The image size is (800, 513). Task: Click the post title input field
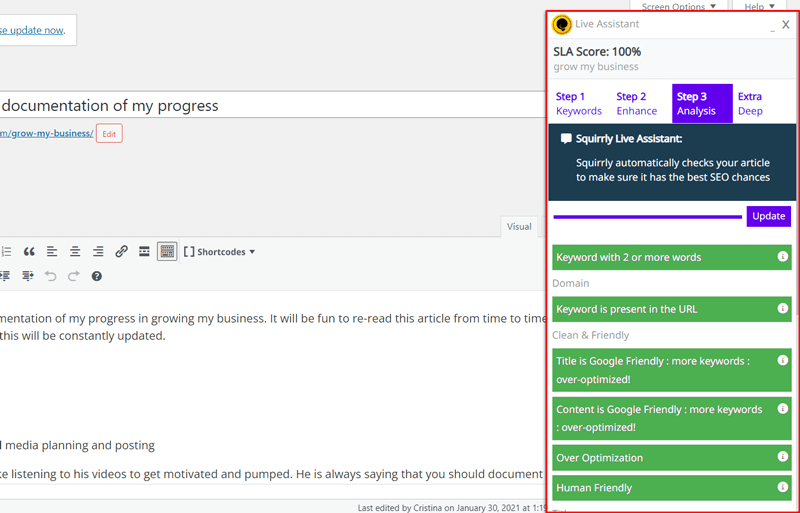tap(272, 105)
